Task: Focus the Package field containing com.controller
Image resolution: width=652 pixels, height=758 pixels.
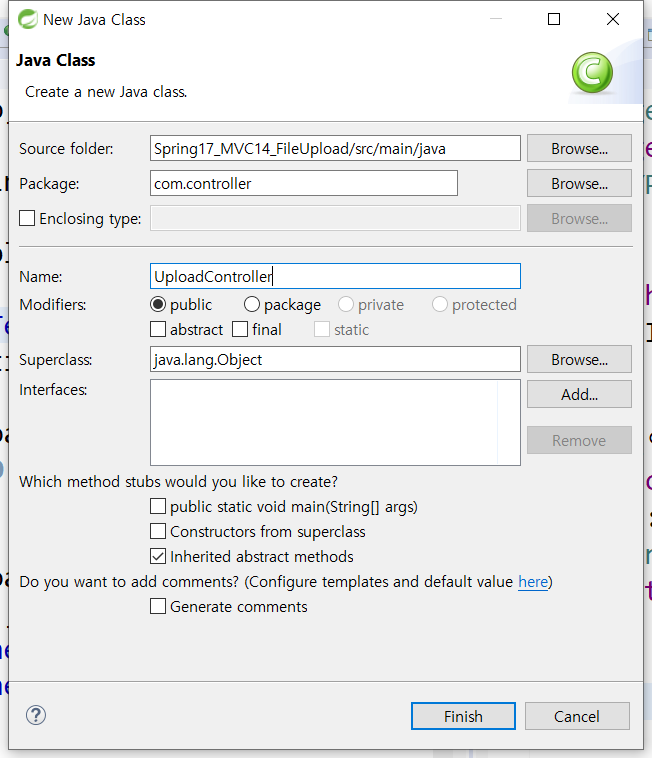Action: pos(304,183)
